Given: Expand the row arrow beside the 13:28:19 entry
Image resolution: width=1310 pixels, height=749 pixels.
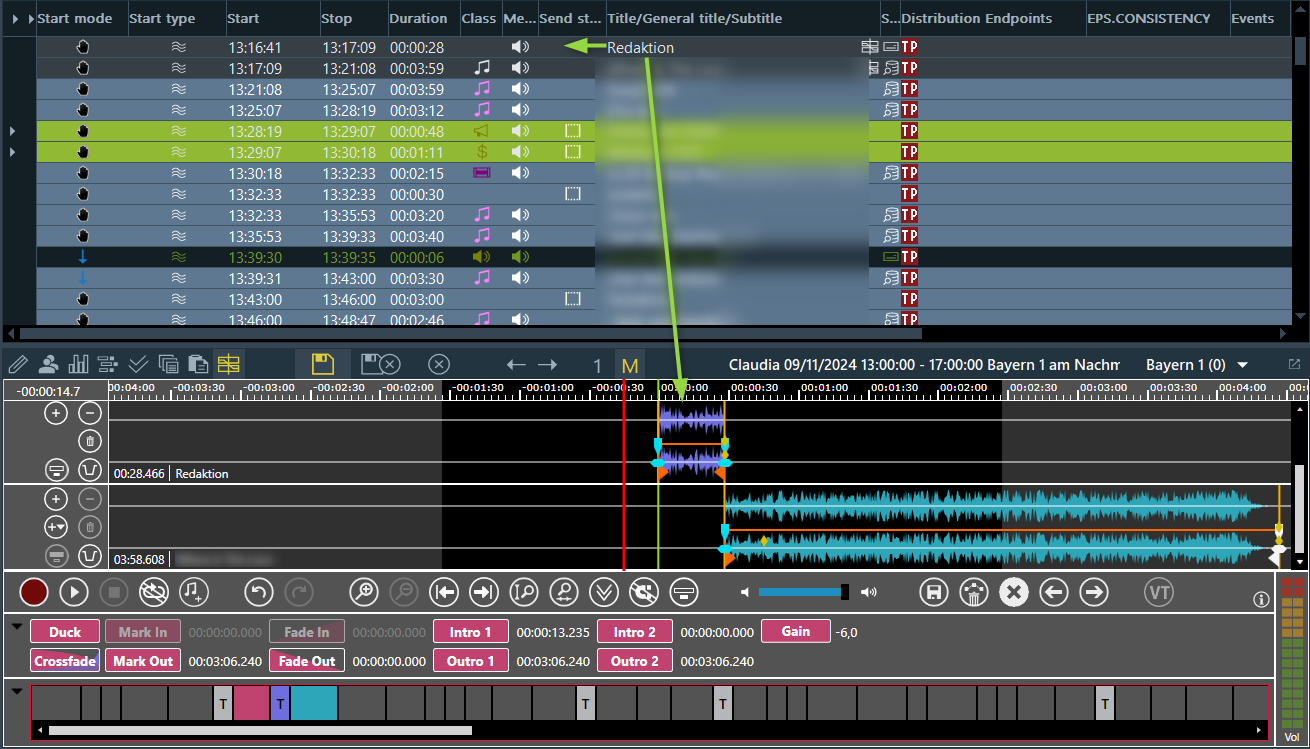Looking at the screenshot, I should (x=11, y=130).
